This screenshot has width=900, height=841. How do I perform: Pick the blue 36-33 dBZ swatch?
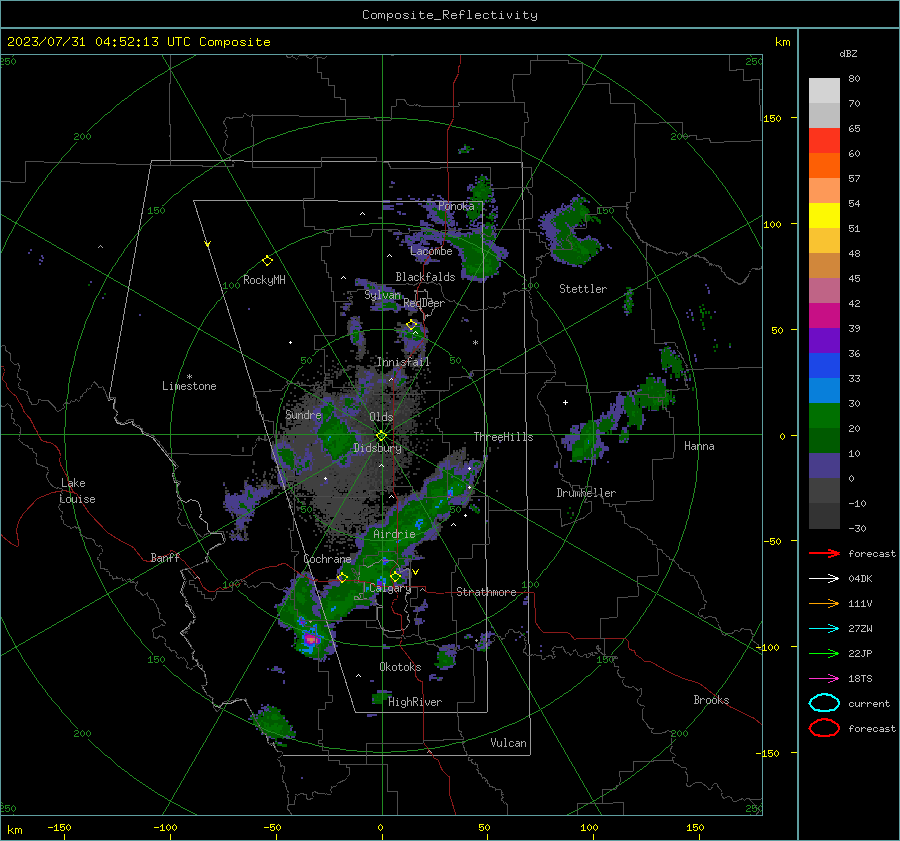click(824, 366)
